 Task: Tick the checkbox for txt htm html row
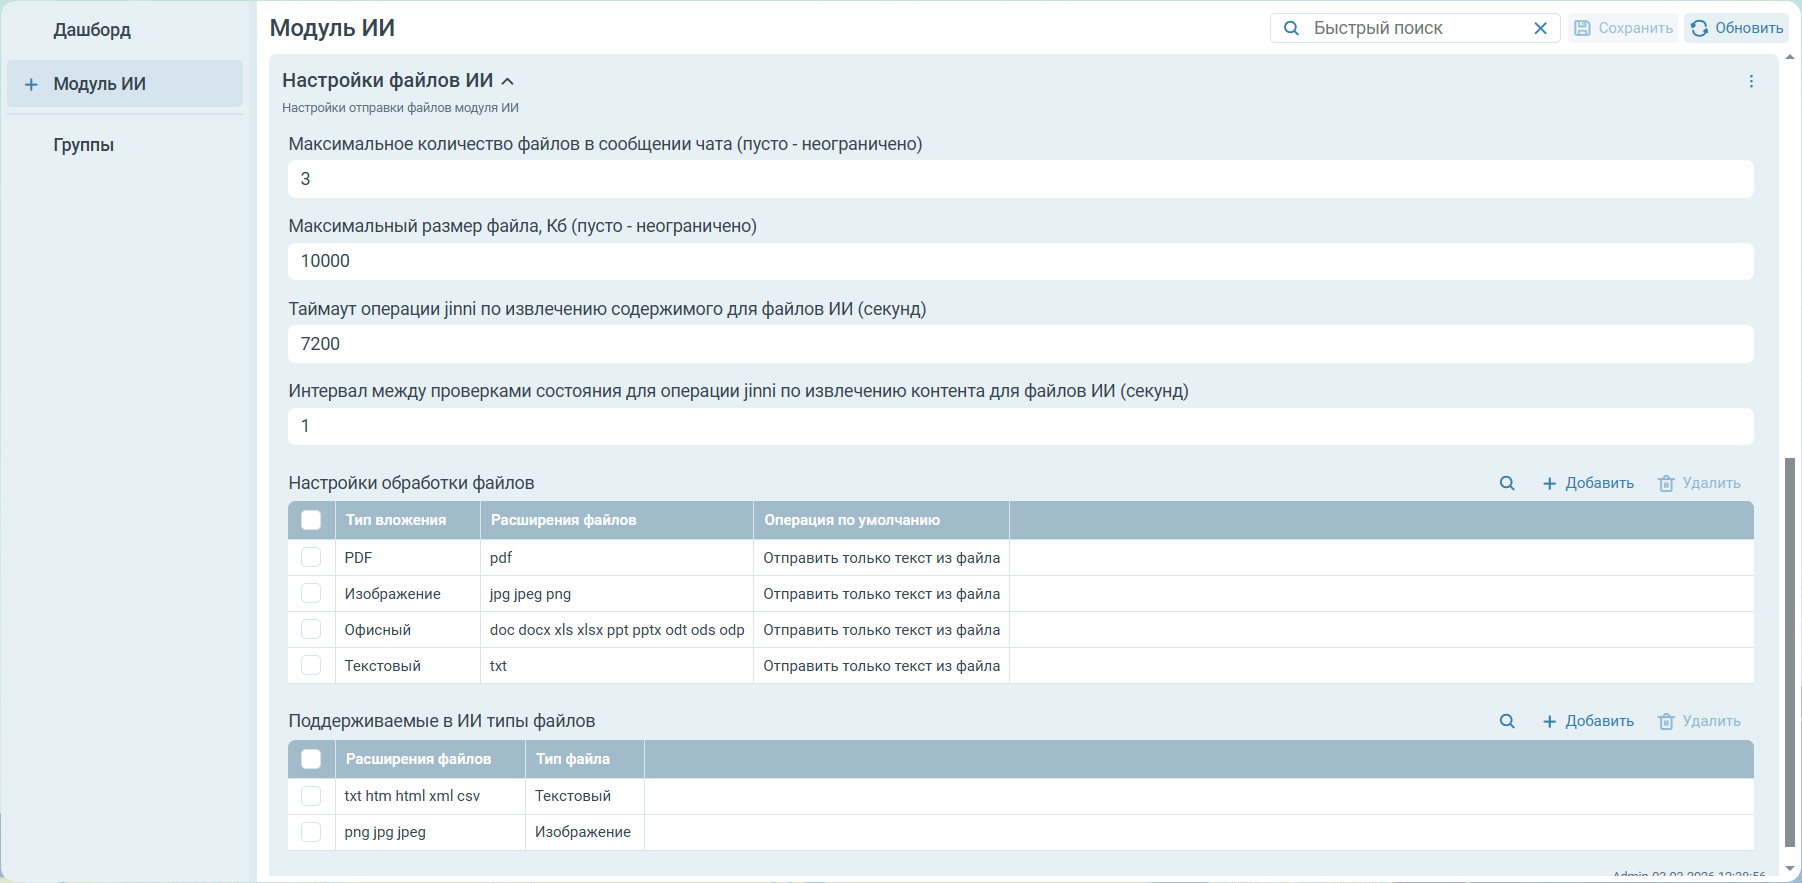tap(311, 796)
